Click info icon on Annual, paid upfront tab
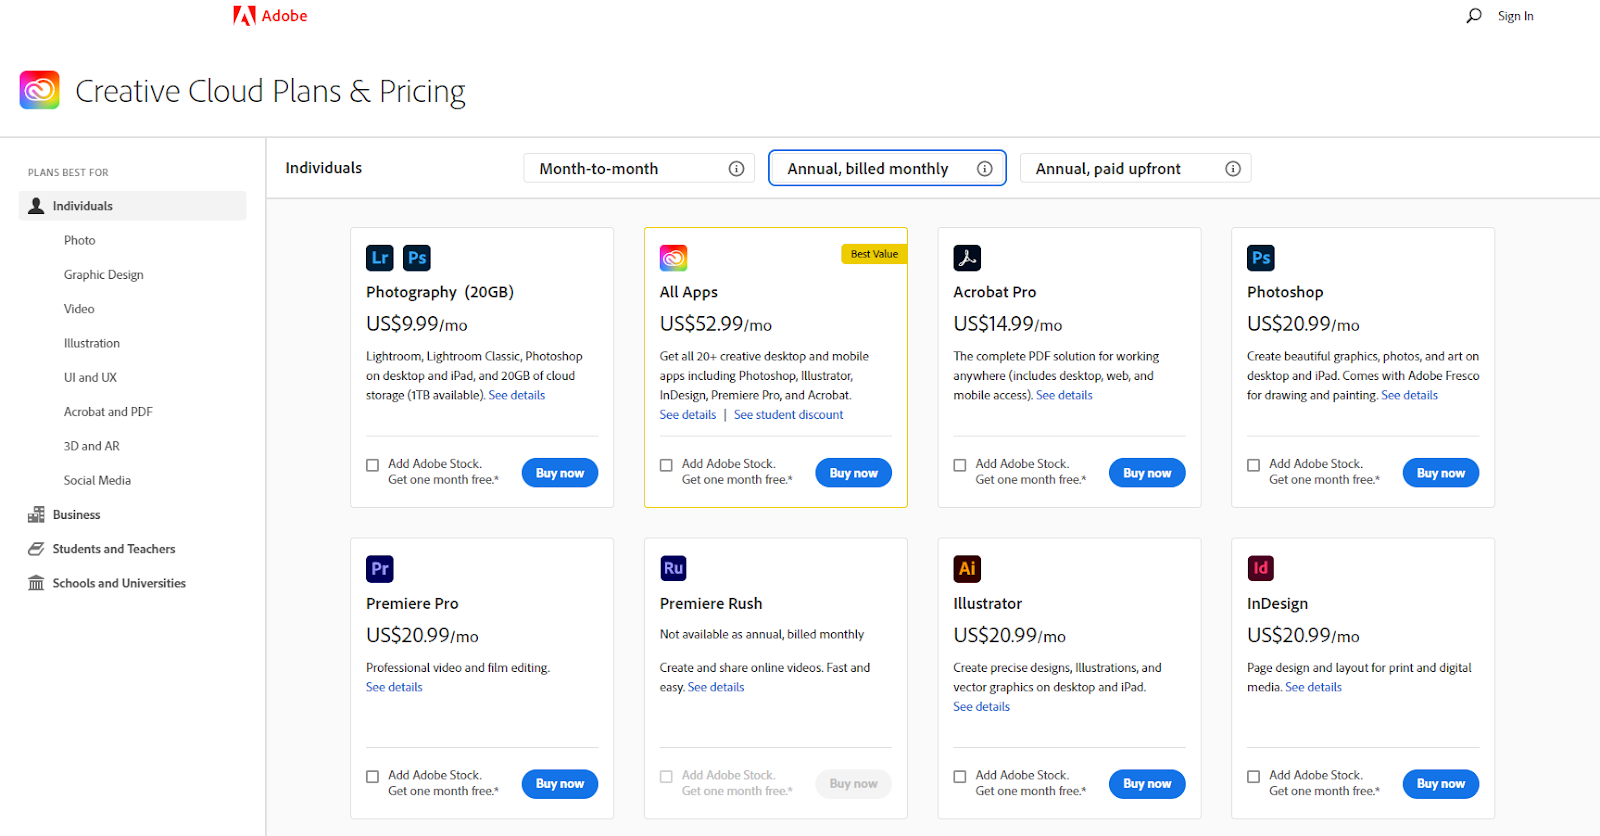 (1233, 169)
